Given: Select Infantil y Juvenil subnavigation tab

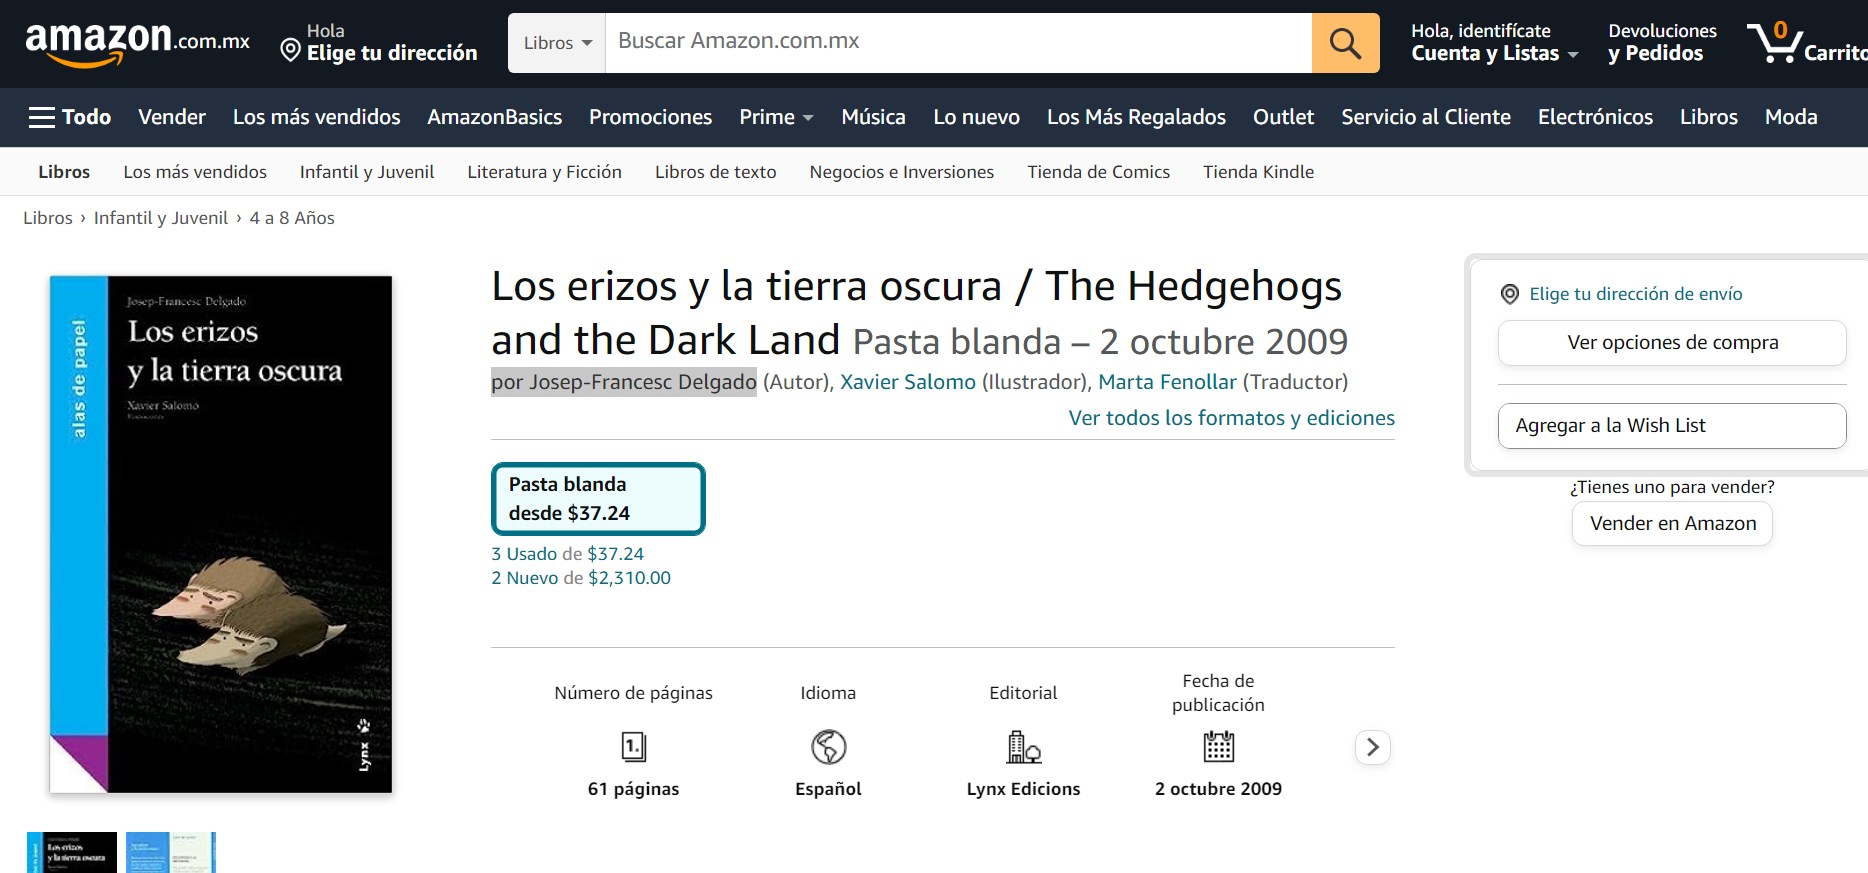Looking at the screenshot, I should pos(367,172).
